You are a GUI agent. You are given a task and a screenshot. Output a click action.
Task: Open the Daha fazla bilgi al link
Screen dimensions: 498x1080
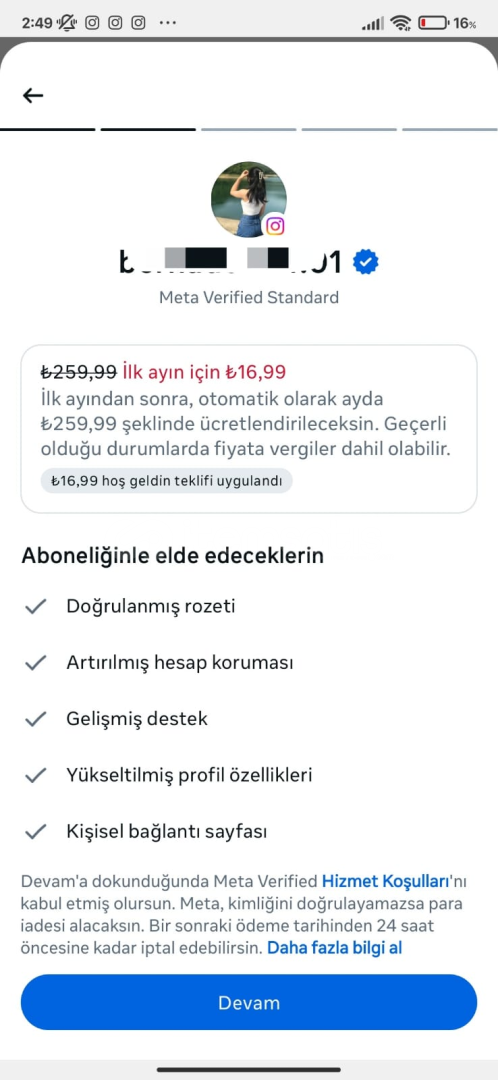(x=334, y=948)
